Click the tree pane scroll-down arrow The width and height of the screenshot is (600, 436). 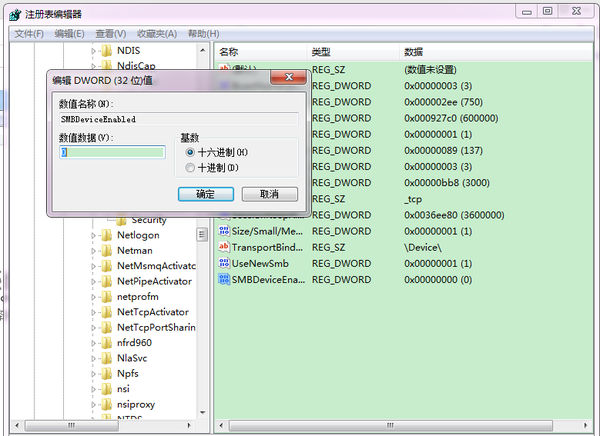pos(202,413)
